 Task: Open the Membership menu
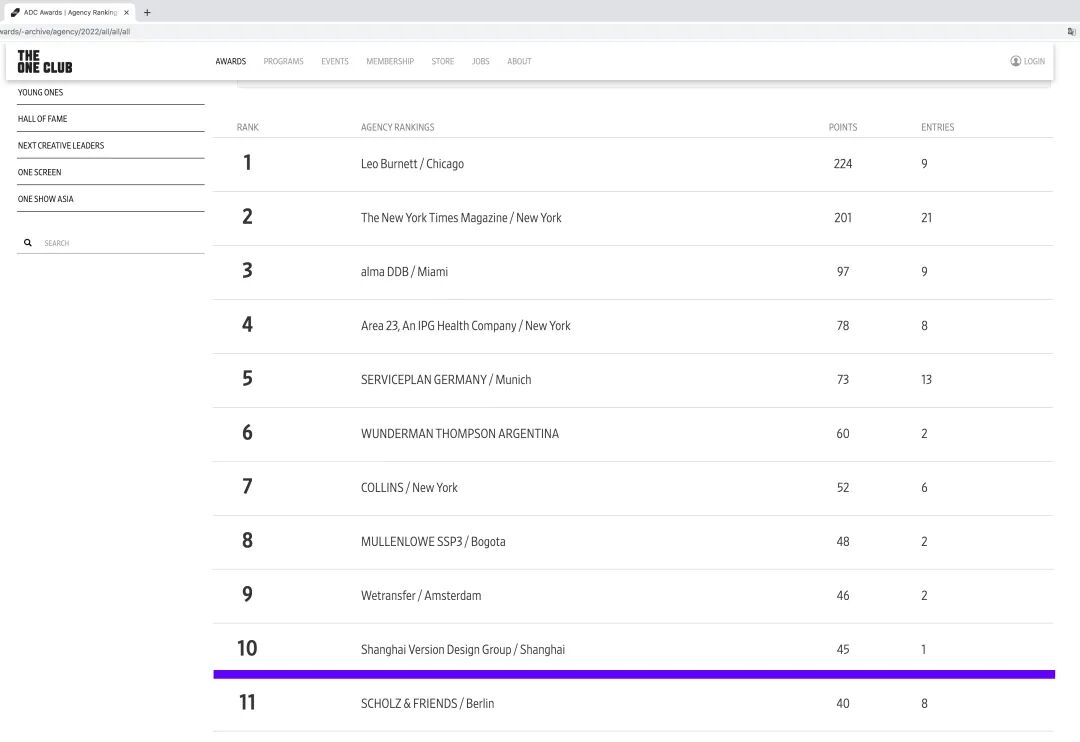click(x=390, y=61)
